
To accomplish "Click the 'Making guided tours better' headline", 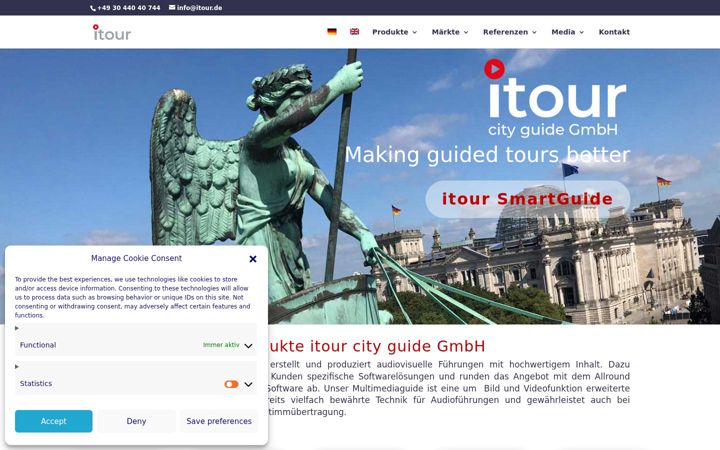I will click(487, 155).
